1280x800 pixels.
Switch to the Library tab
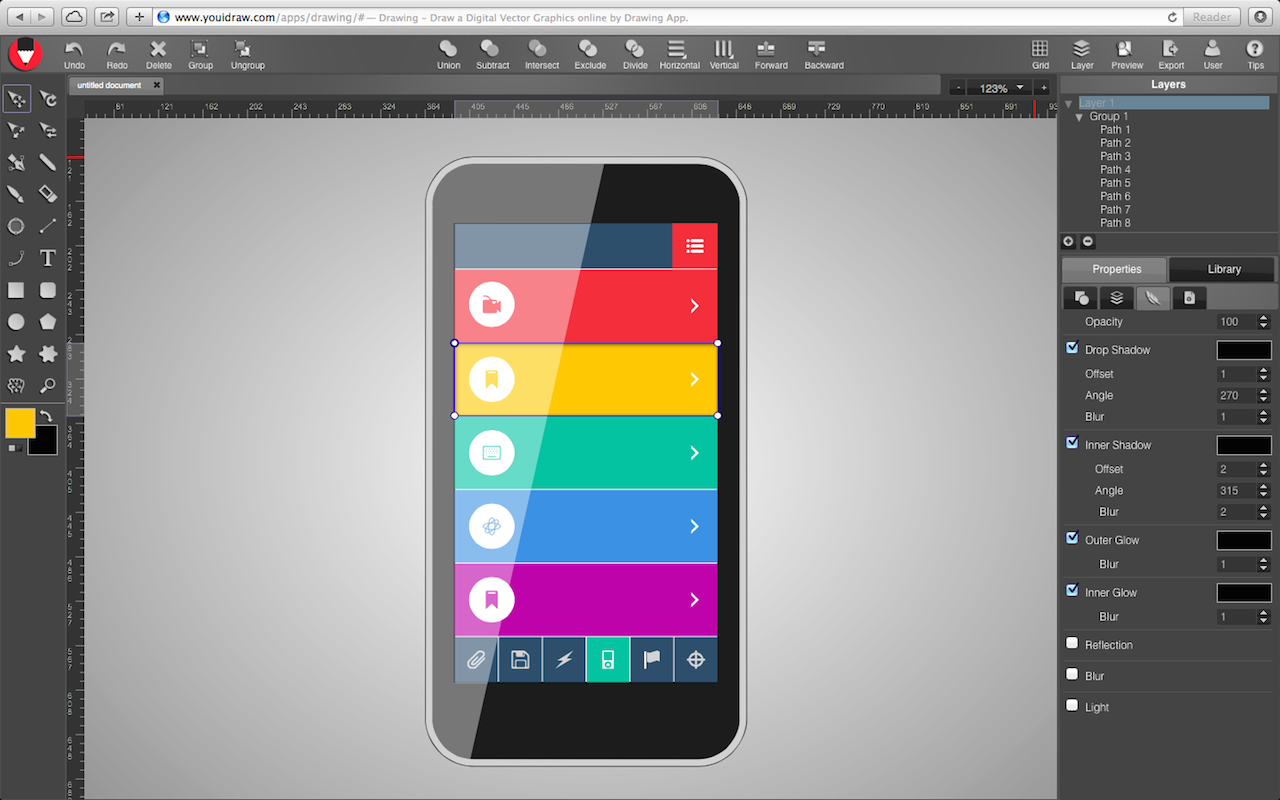click(1221, 269)
